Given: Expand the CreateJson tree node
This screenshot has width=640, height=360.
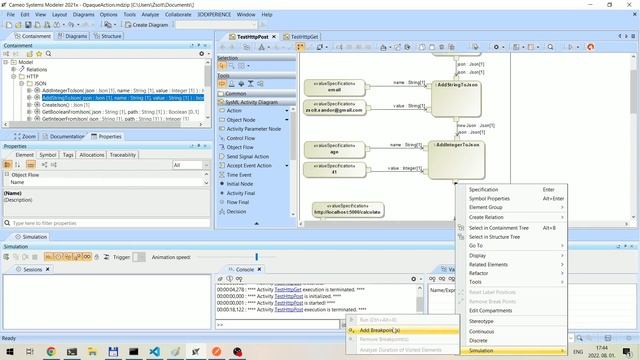Looking at the screenshot, I should pyautogui.click(x=29, y=104).
